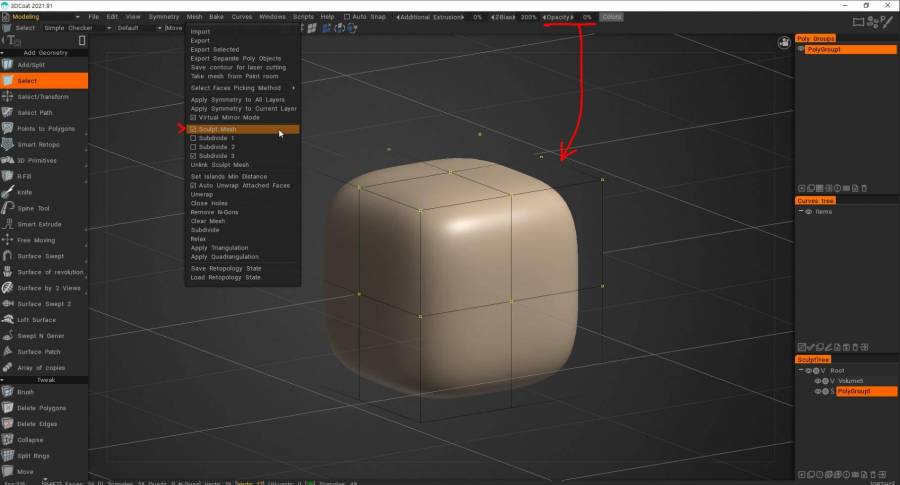Screen dimensions: 900x485
Task: Enable the Subdivide 1 checkbox
Action: click(x=194, y=138)
